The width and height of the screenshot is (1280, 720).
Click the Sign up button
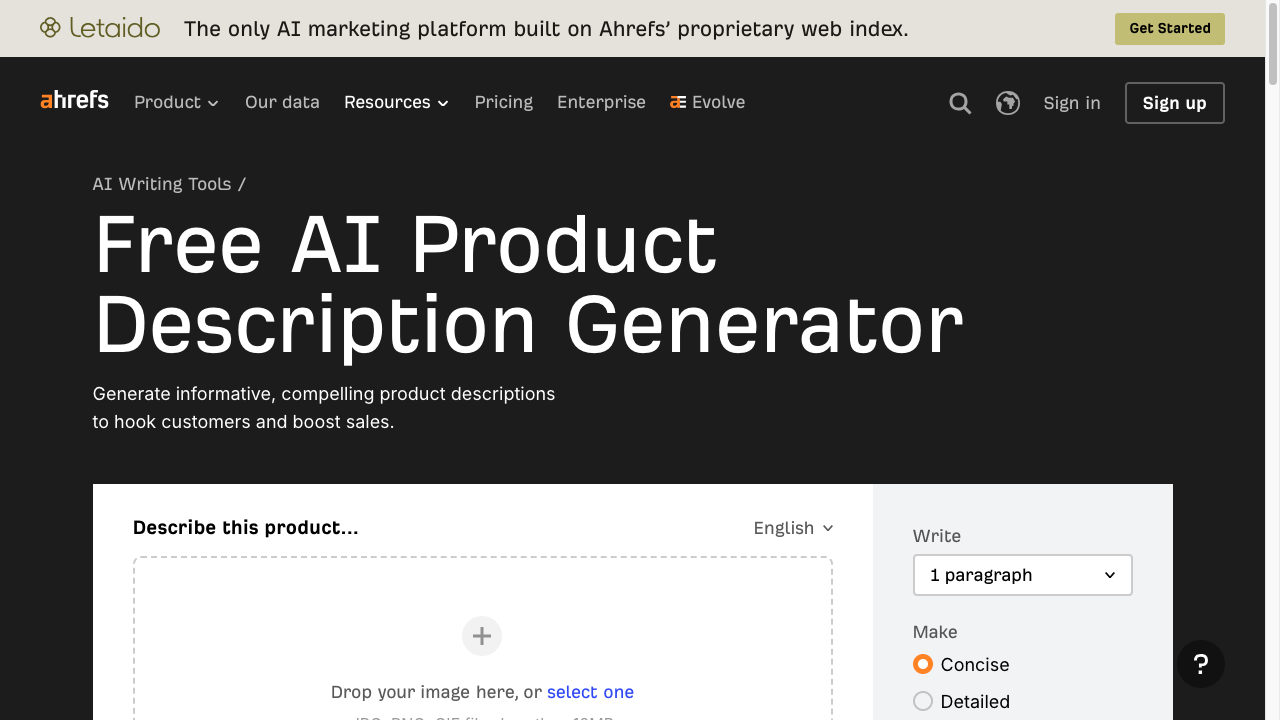click(1175, 103)
